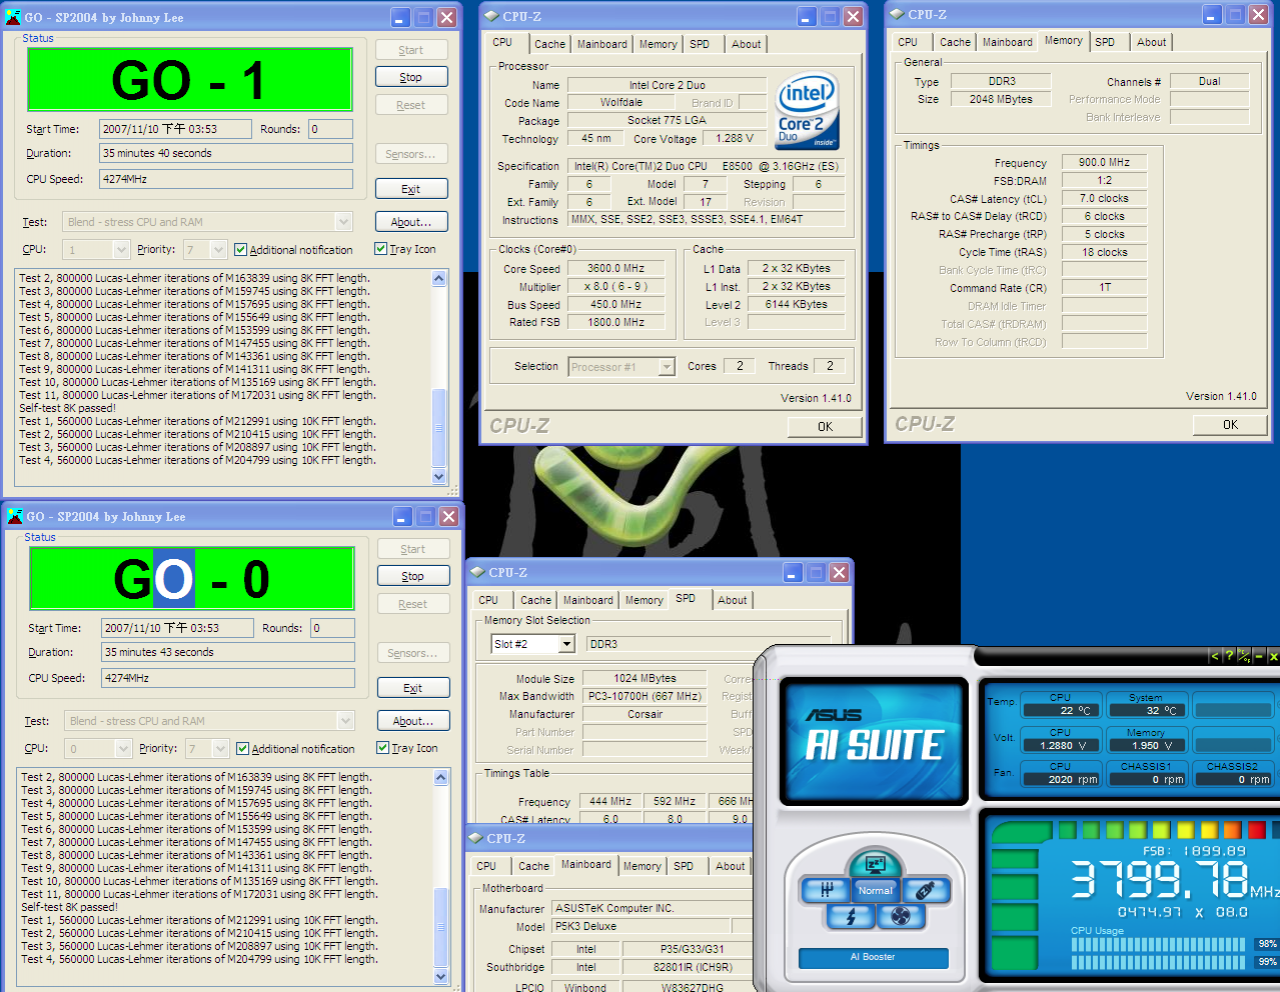Switch to Mainboard tab in CPU-Z processor window
The width and height of the screenshot is (1280, 992).
pos(602,44)
